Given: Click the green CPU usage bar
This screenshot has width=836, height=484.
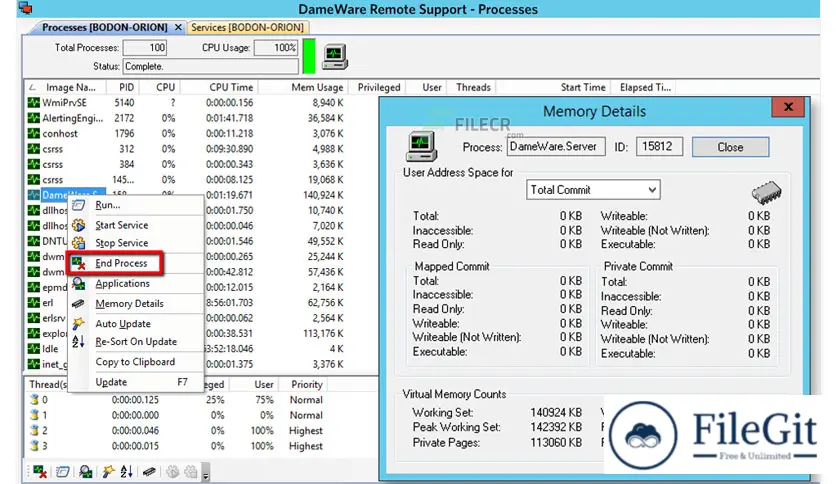Looking at the screenshot, I should pyautogui.click(x=309, y=56).
